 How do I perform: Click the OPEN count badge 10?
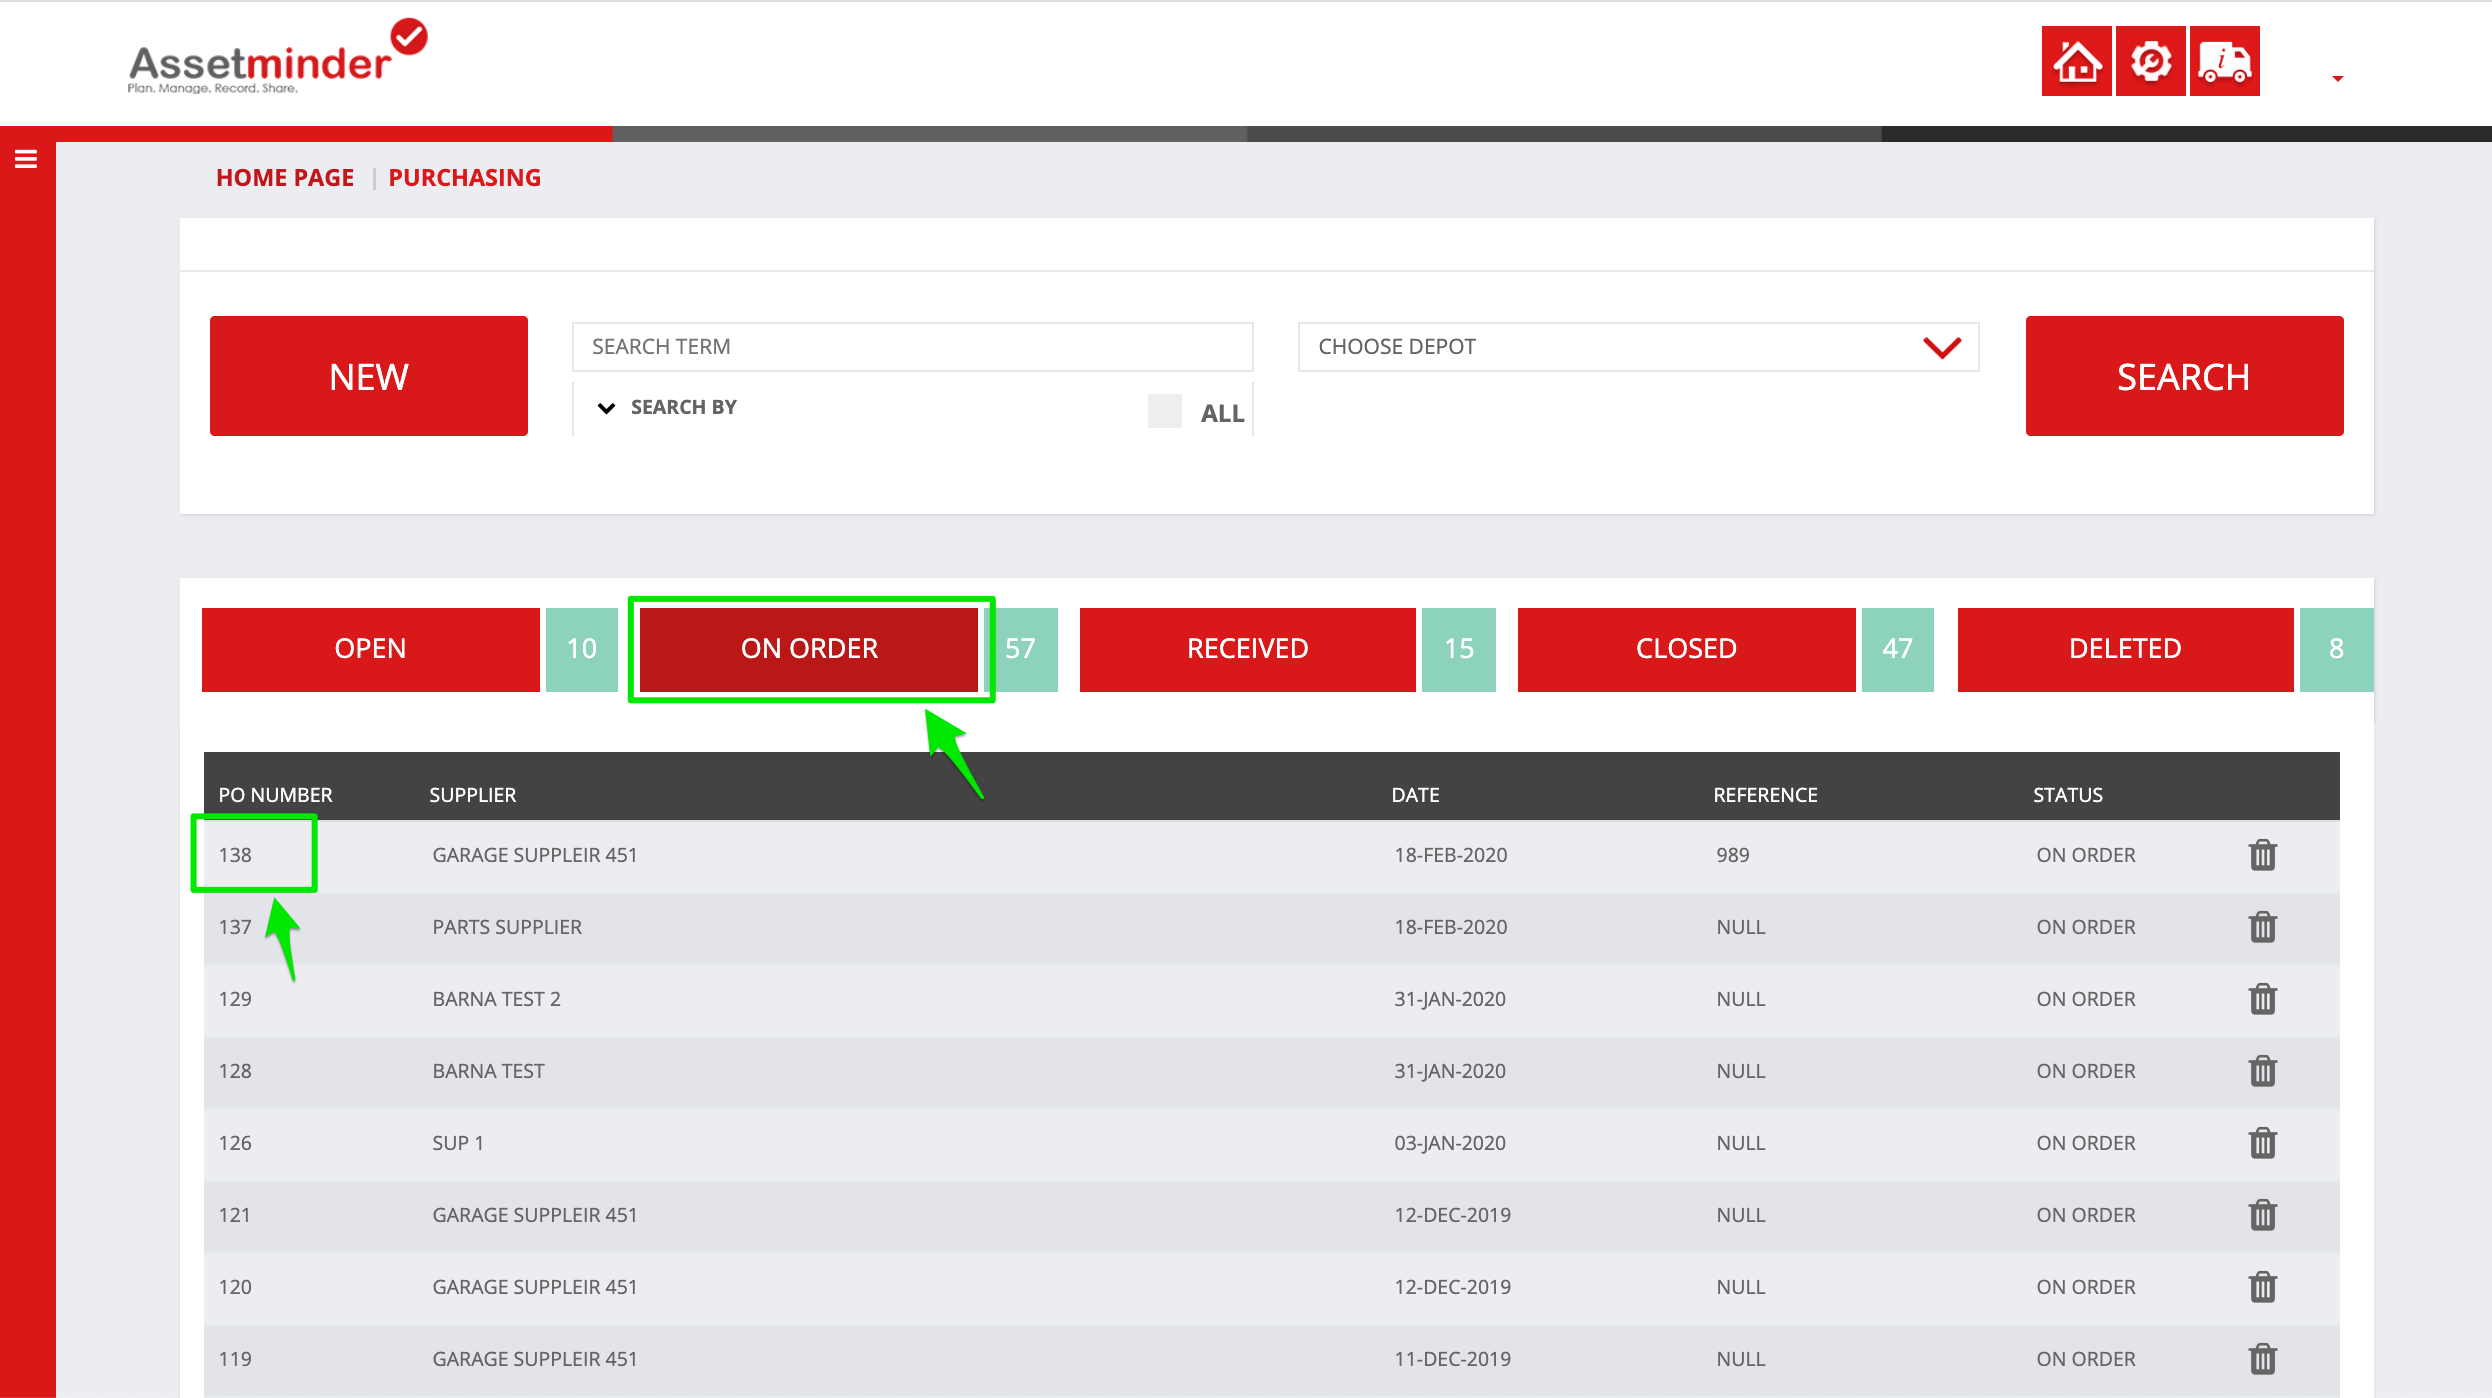point(581,649)
